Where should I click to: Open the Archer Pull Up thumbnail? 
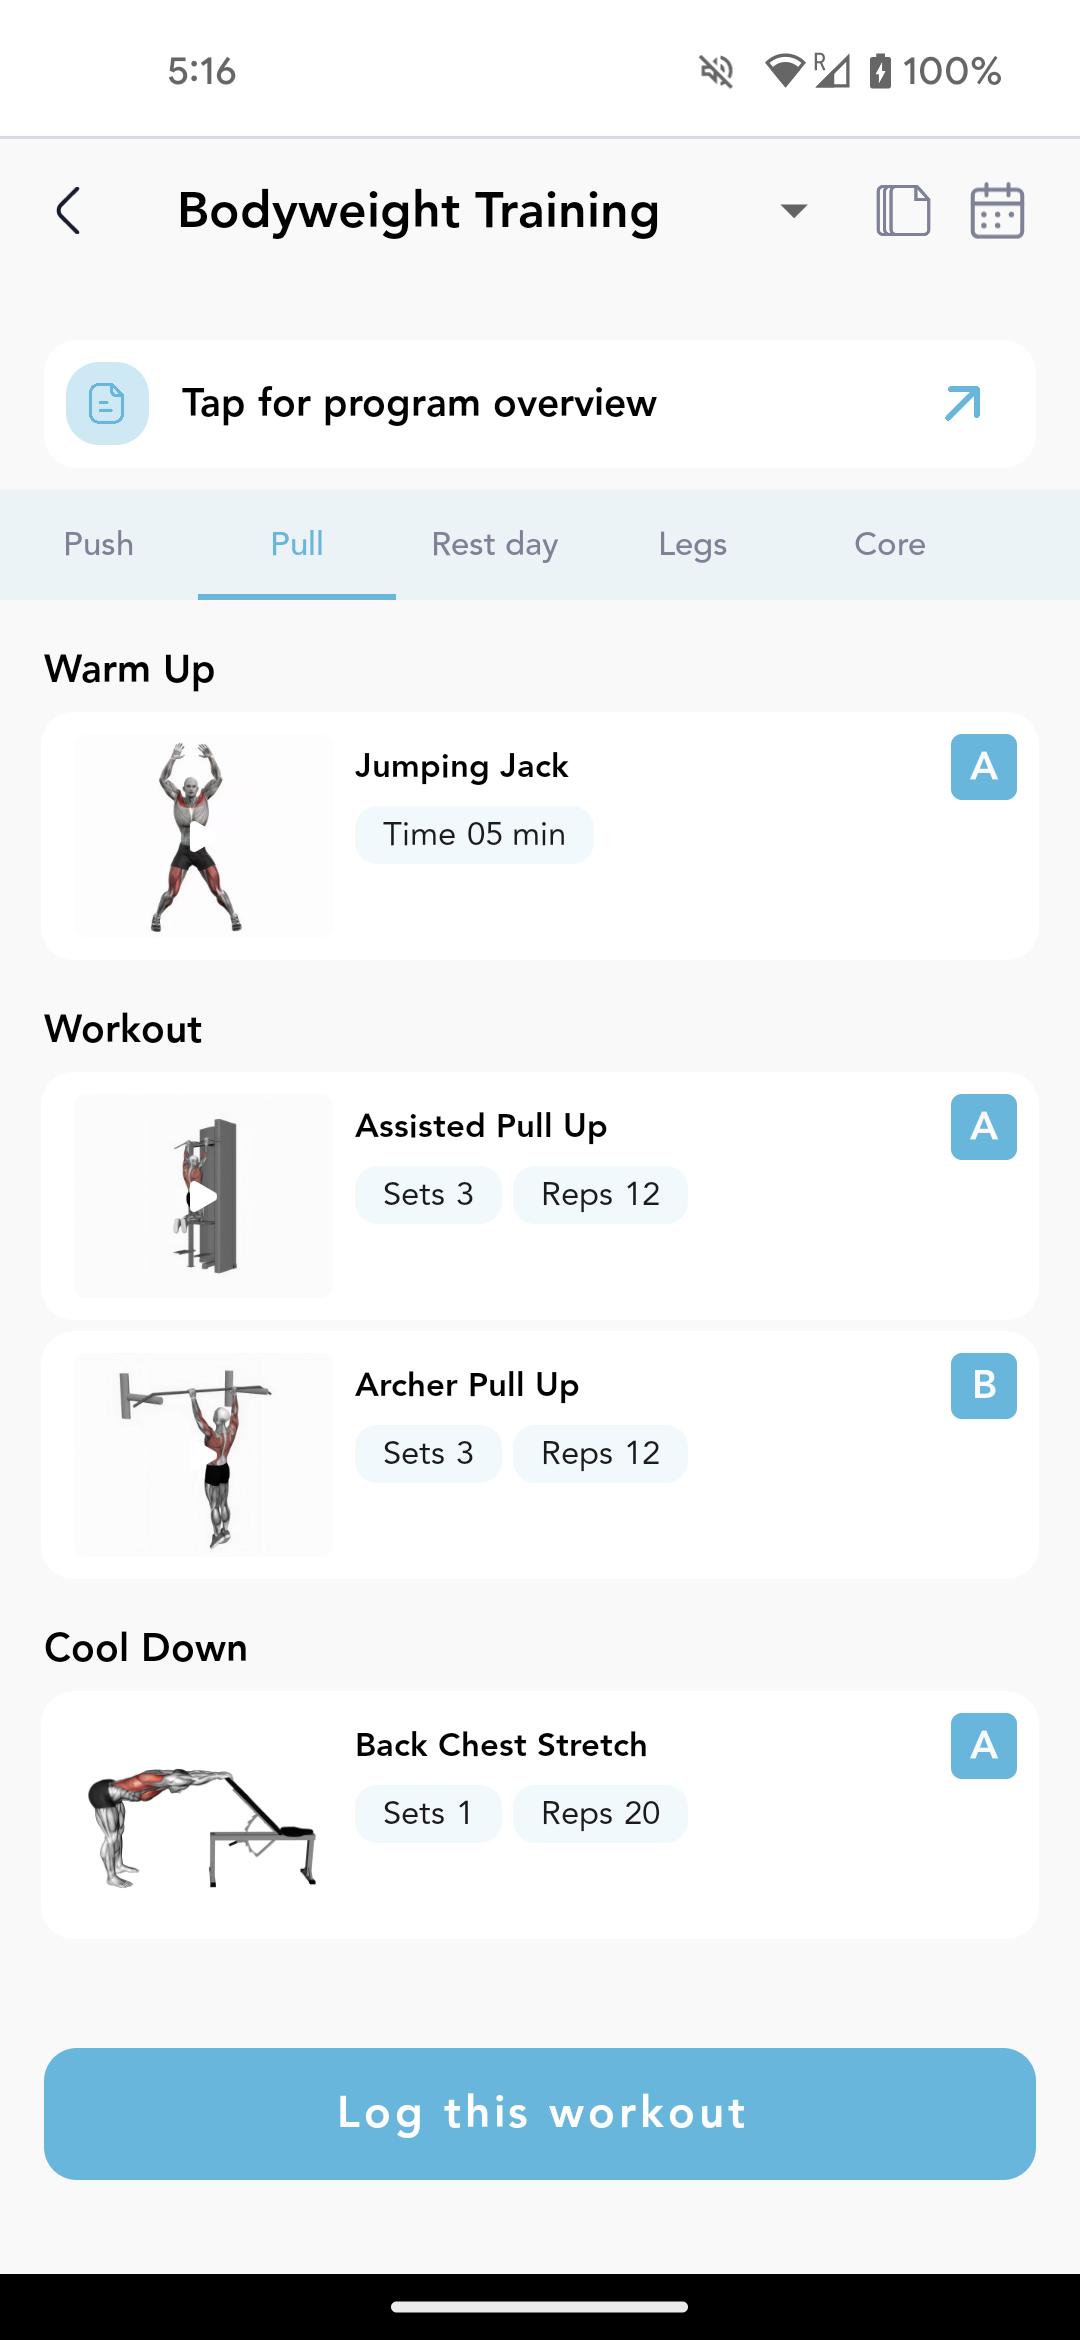[203, 1455]
